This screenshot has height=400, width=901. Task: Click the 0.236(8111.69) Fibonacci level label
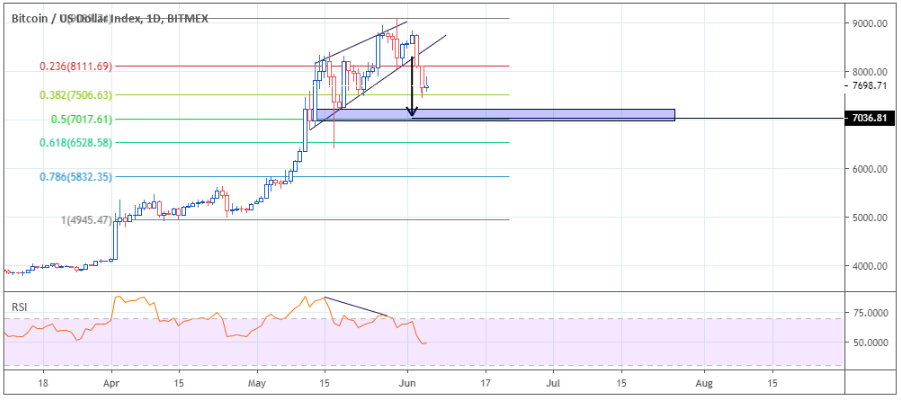[75, 67]
